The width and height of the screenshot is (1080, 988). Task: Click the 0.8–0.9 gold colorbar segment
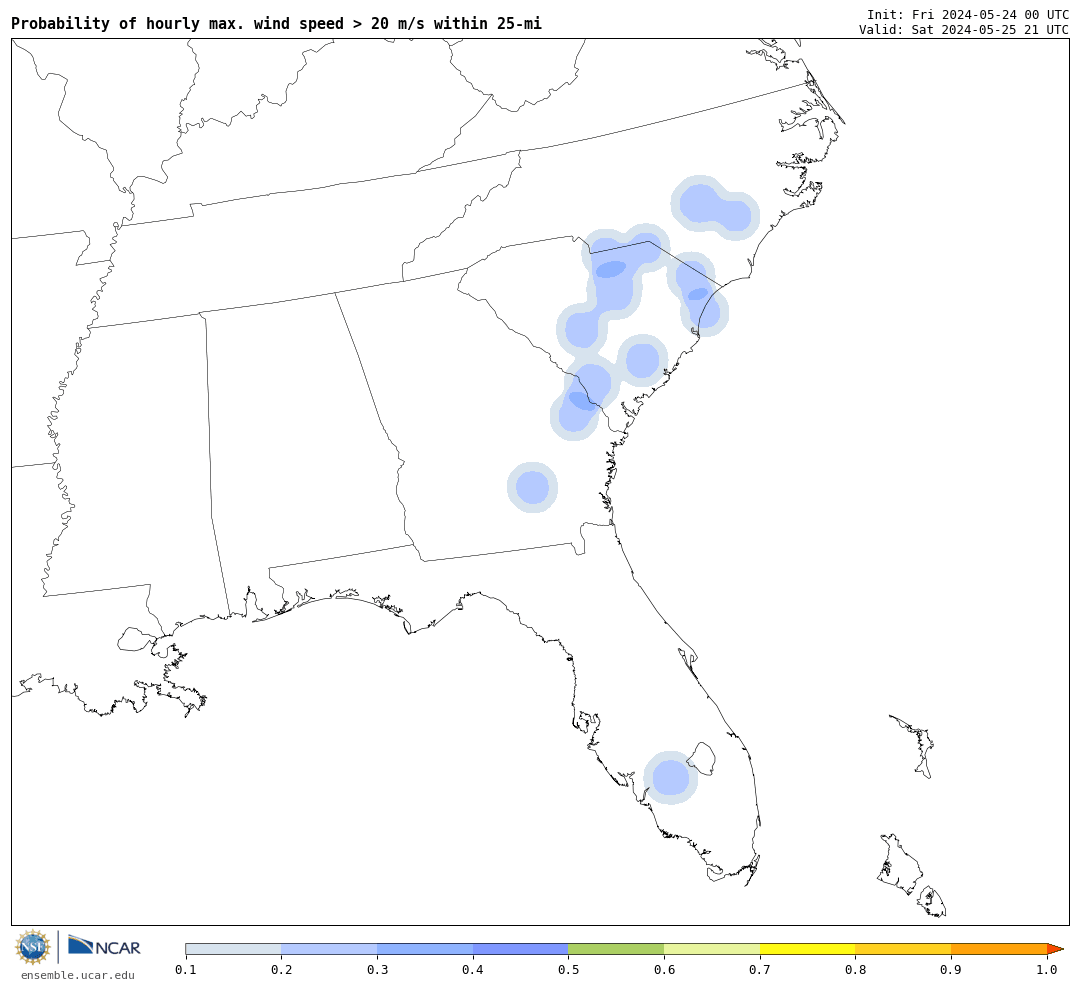[903, 949]
